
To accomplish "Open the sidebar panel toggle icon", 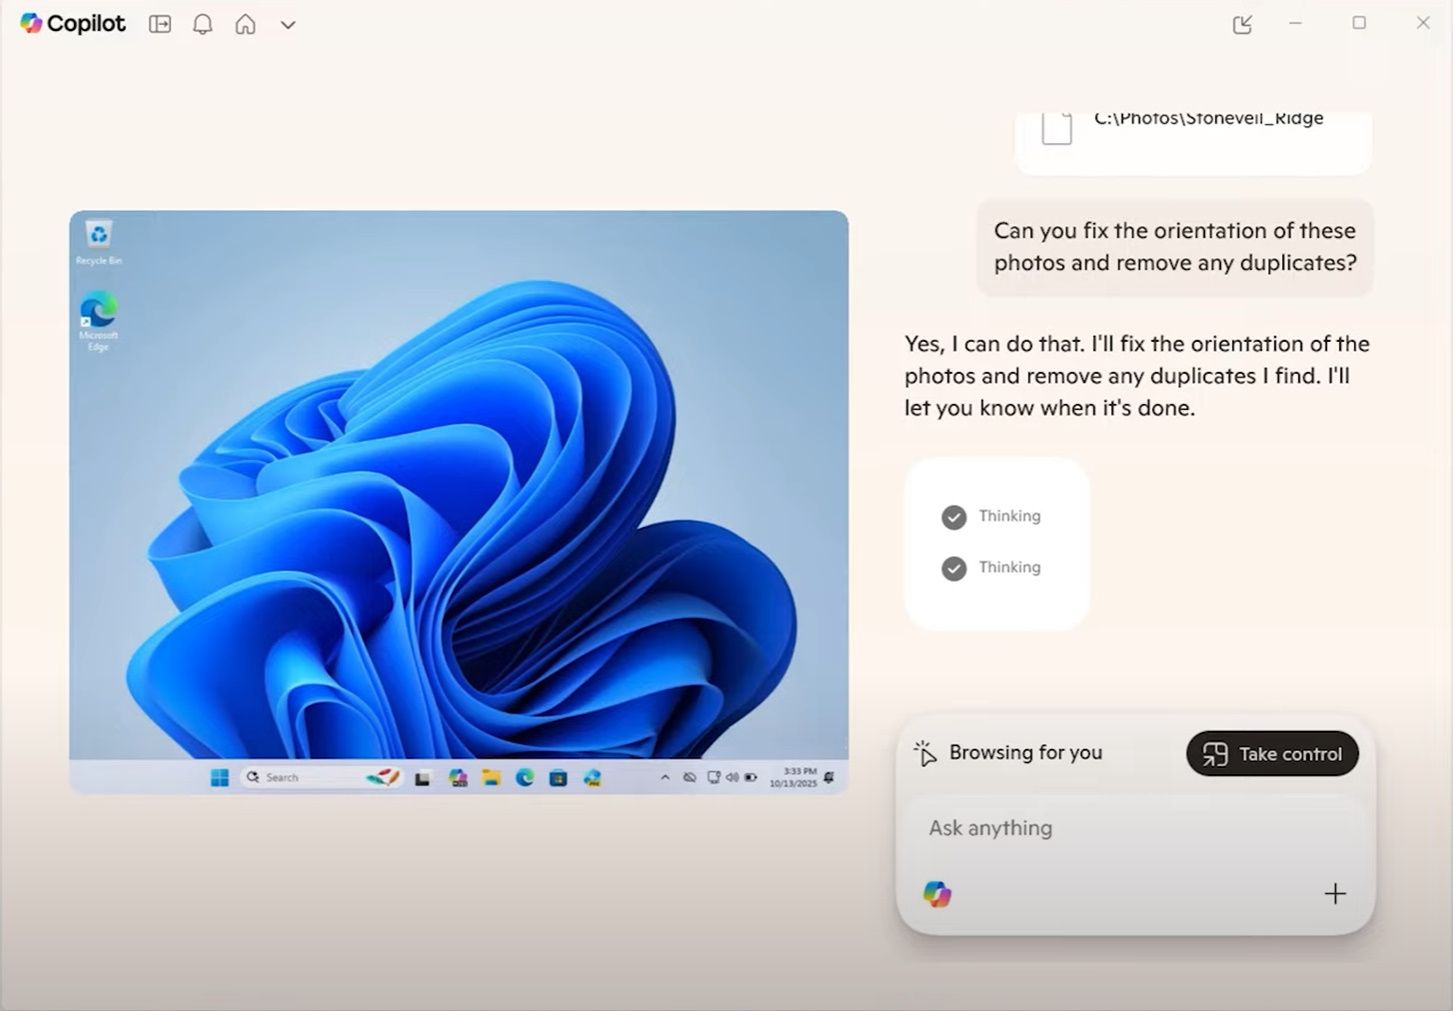I will (160, 24).
